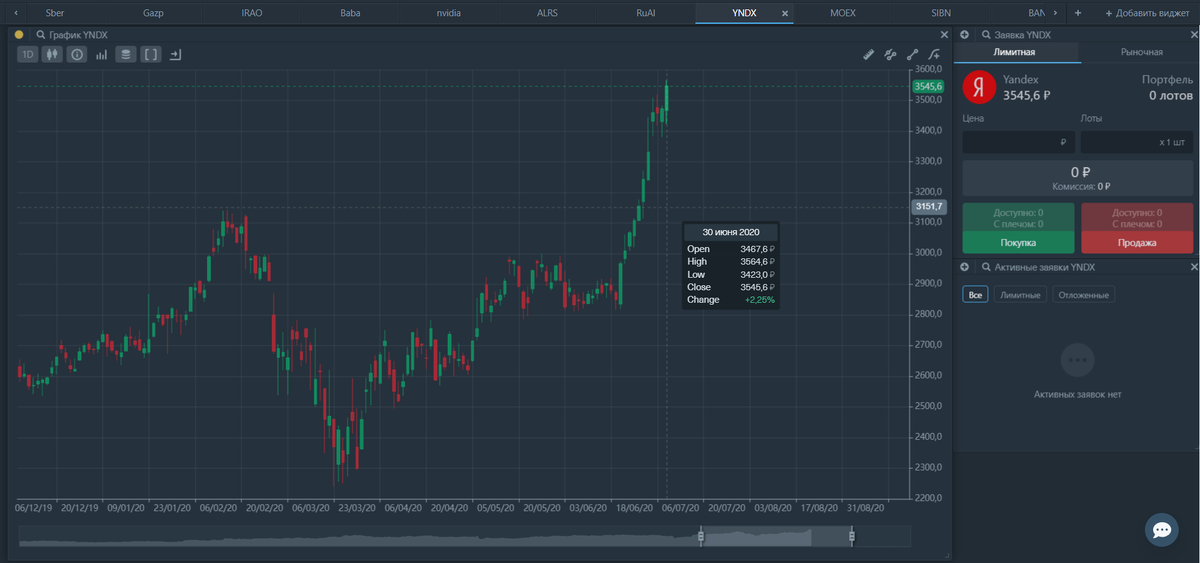Click the Активных заявок нет message
This screenshot has height=563, width=1200.
click(1077, 394)
